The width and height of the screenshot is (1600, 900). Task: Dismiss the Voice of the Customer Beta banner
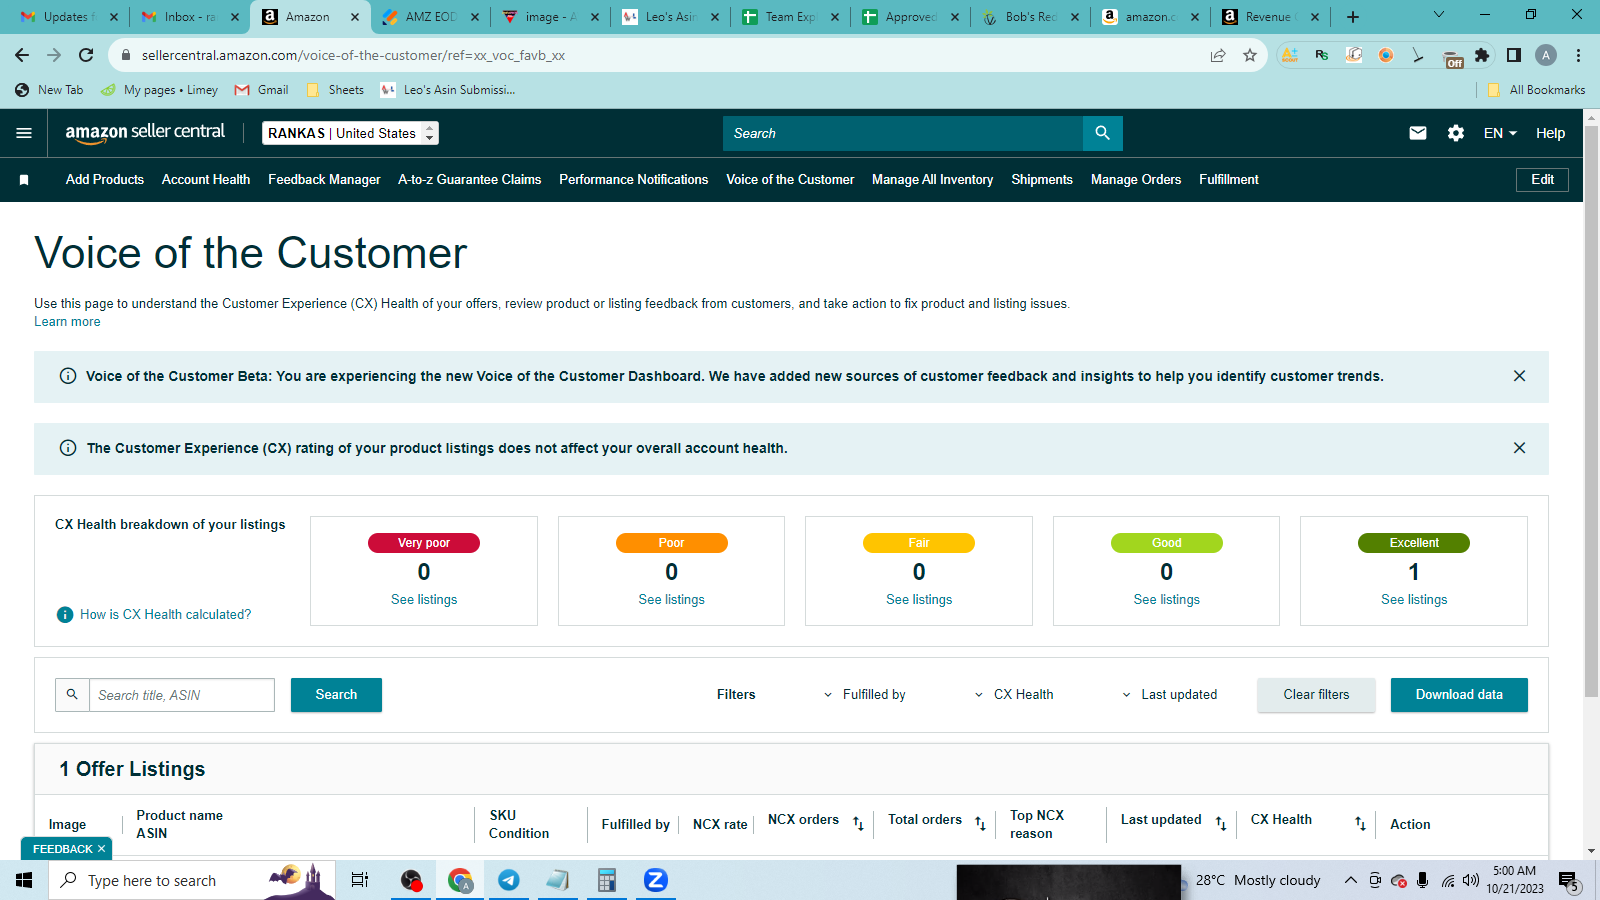[x=1519, y=376]
